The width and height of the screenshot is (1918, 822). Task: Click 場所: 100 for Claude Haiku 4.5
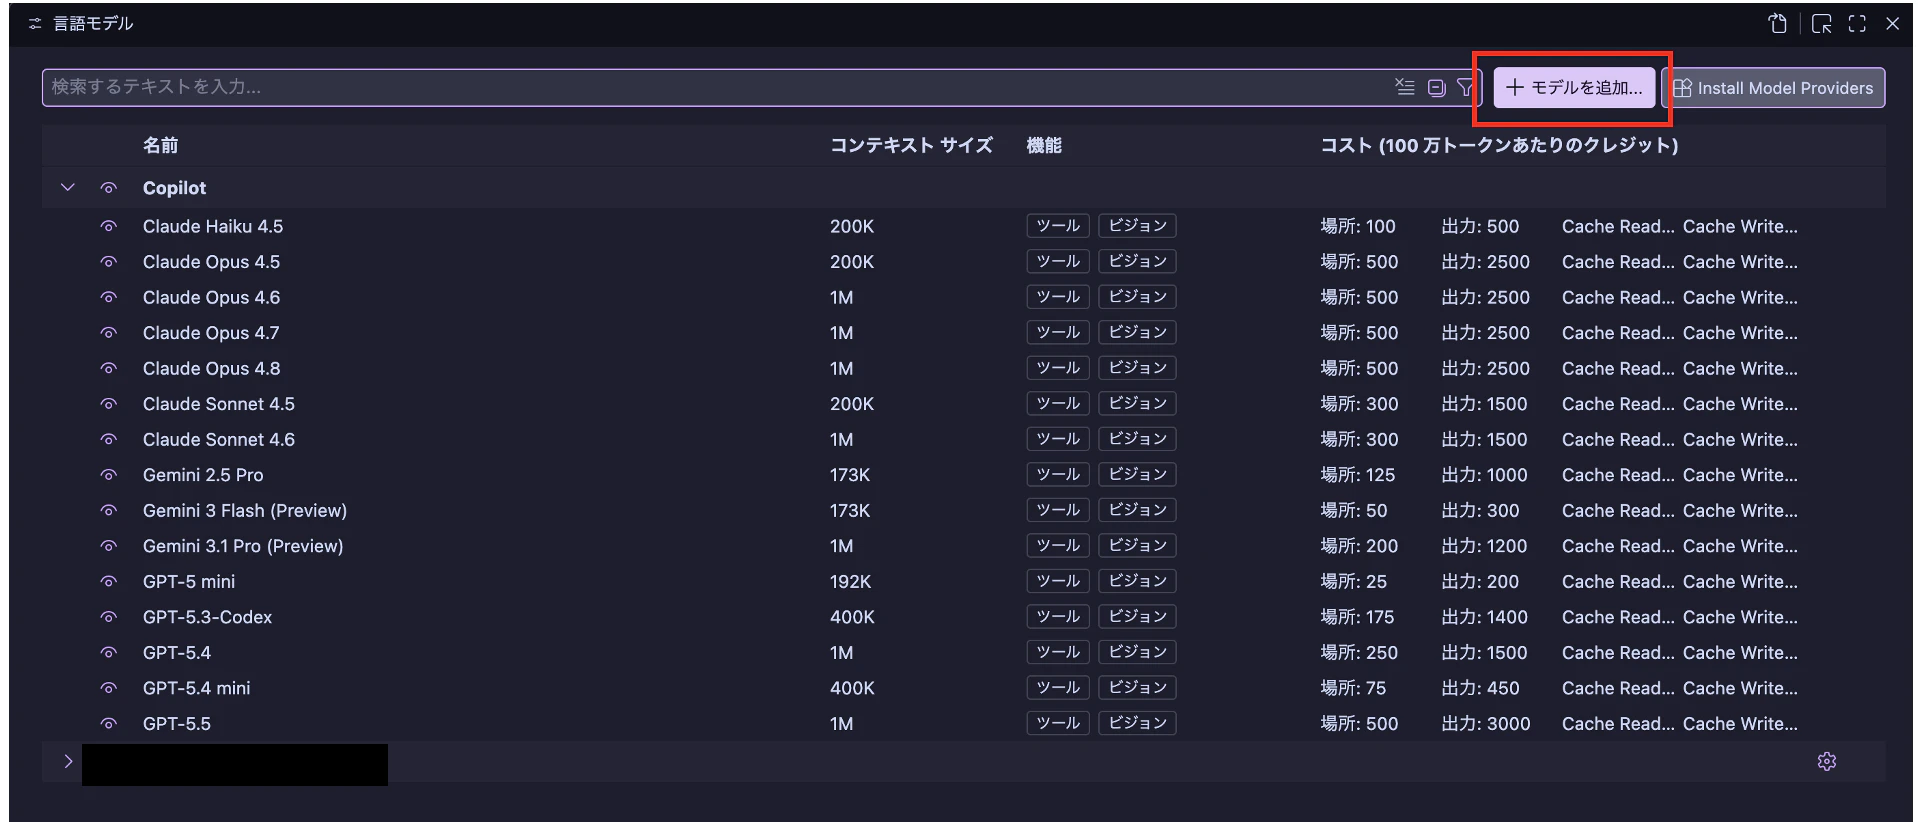click(1358, 226)
